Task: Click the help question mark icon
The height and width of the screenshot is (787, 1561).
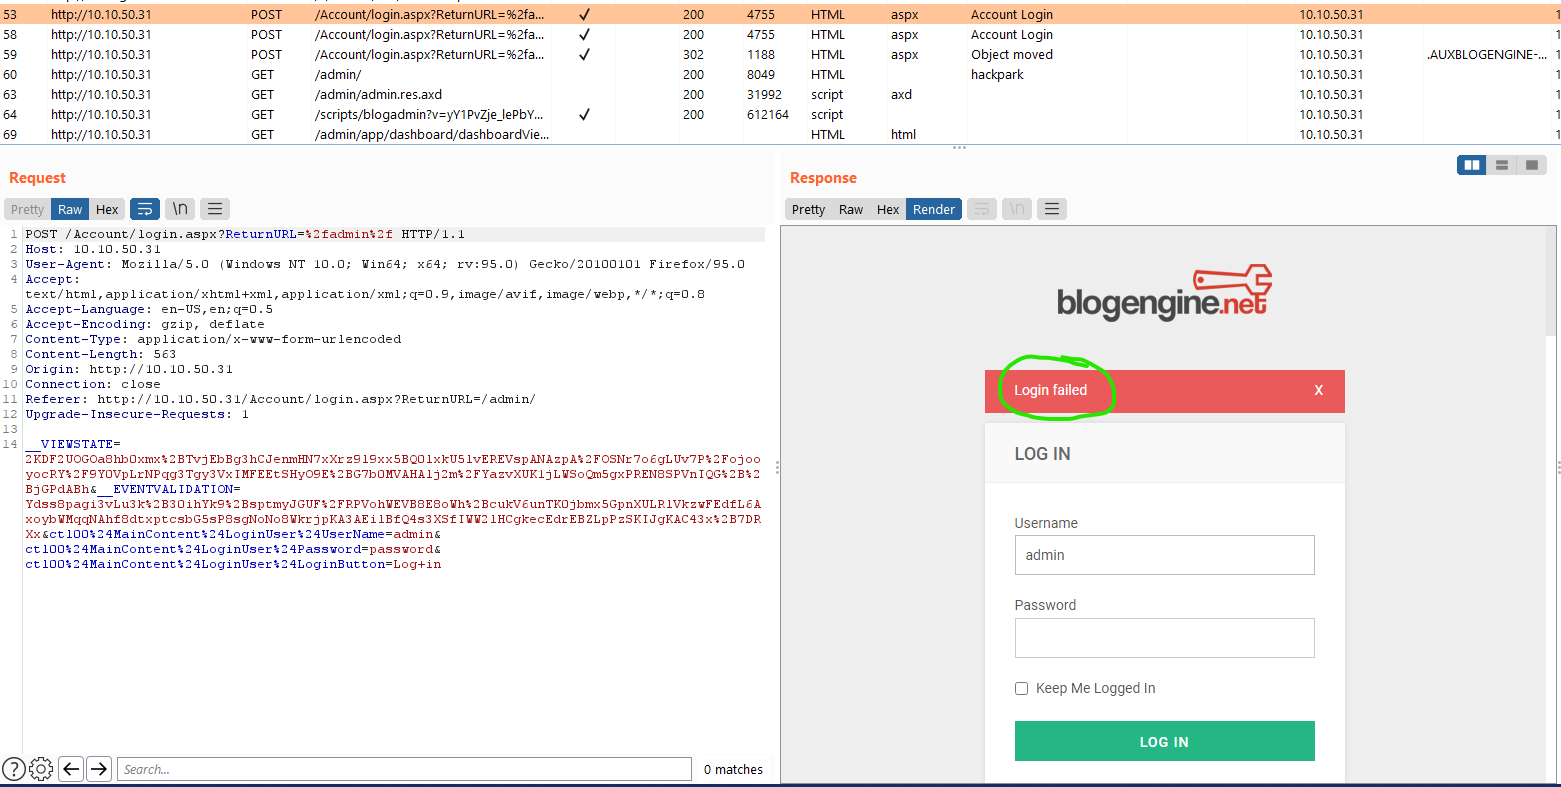Action: click(x=14, y=769)
